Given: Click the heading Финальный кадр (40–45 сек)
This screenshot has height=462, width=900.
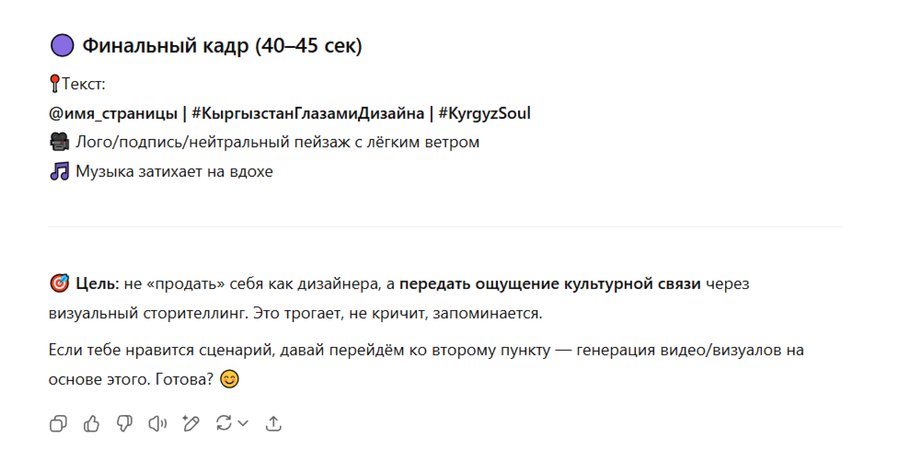Looking at the screenshot, I should (222, 46).
